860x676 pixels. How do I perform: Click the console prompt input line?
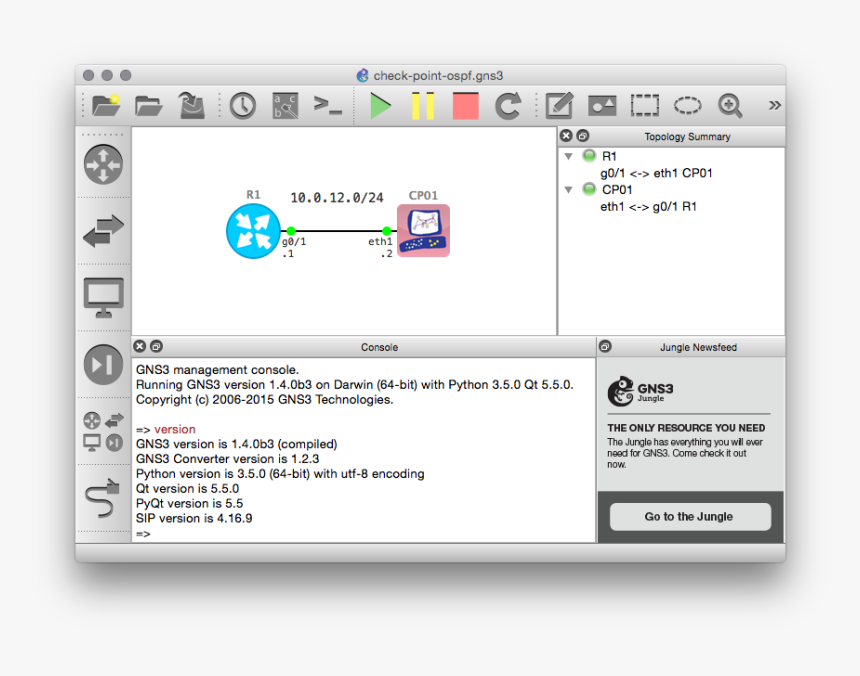(x=363, y=533)
